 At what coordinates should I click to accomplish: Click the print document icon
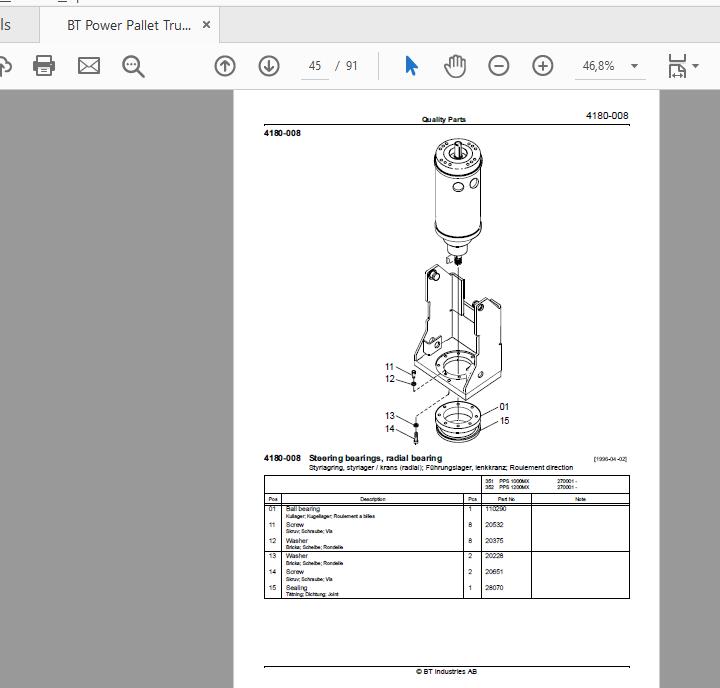[x=44, y=66]
